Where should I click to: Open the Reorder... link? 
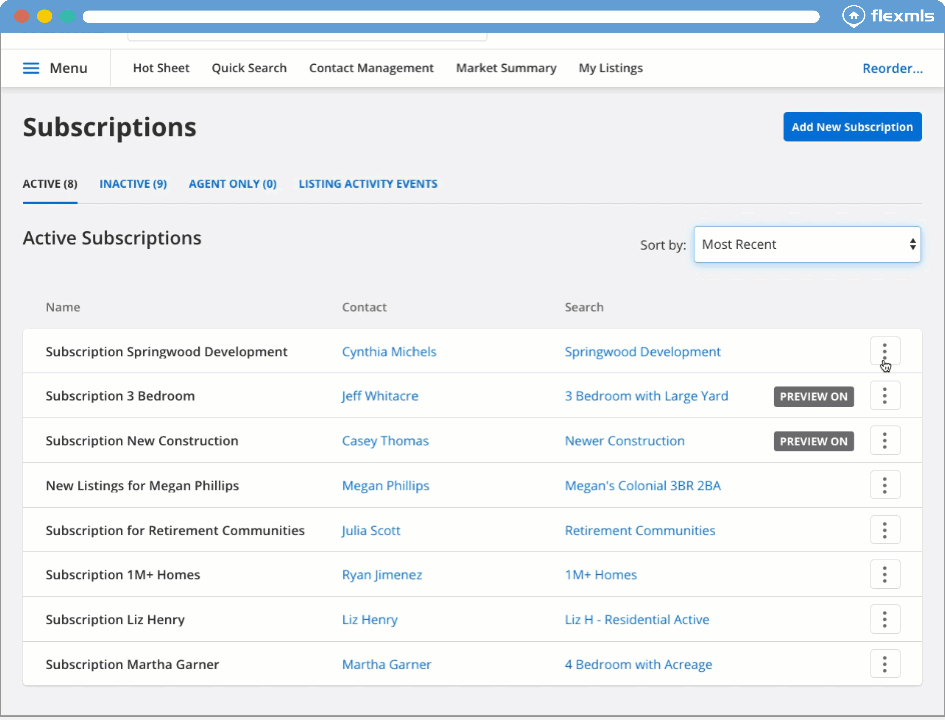pos(892,68)
